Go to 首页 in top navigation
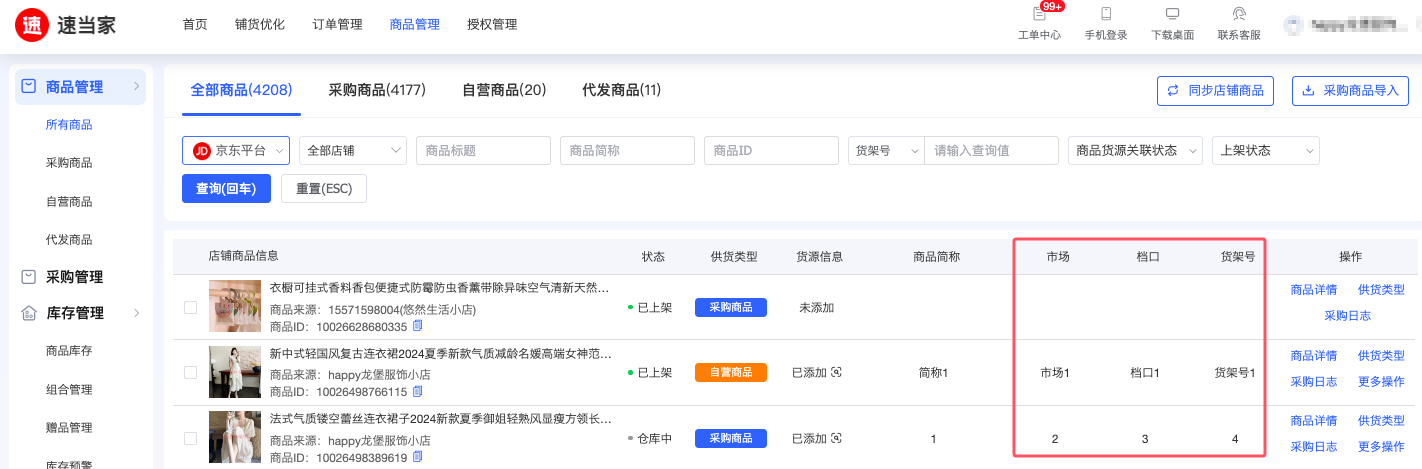The height and width of the screenshot is (469, 1422). (x=195, y=25)
